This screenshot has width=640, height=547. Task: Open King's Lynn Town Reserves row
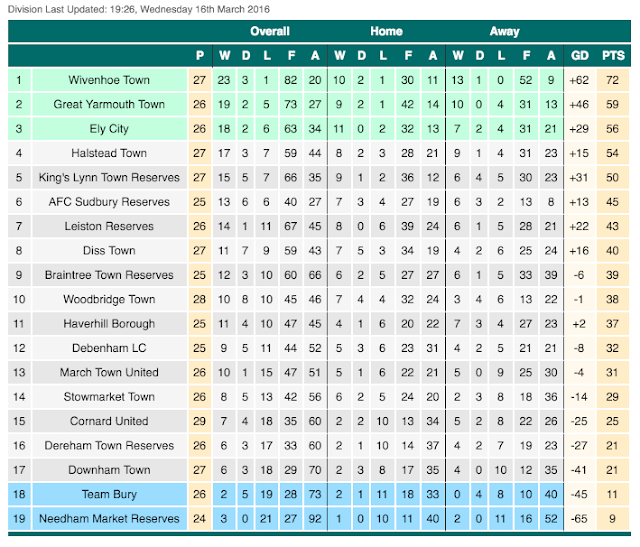pyautogui.click(x=109, y=178)
